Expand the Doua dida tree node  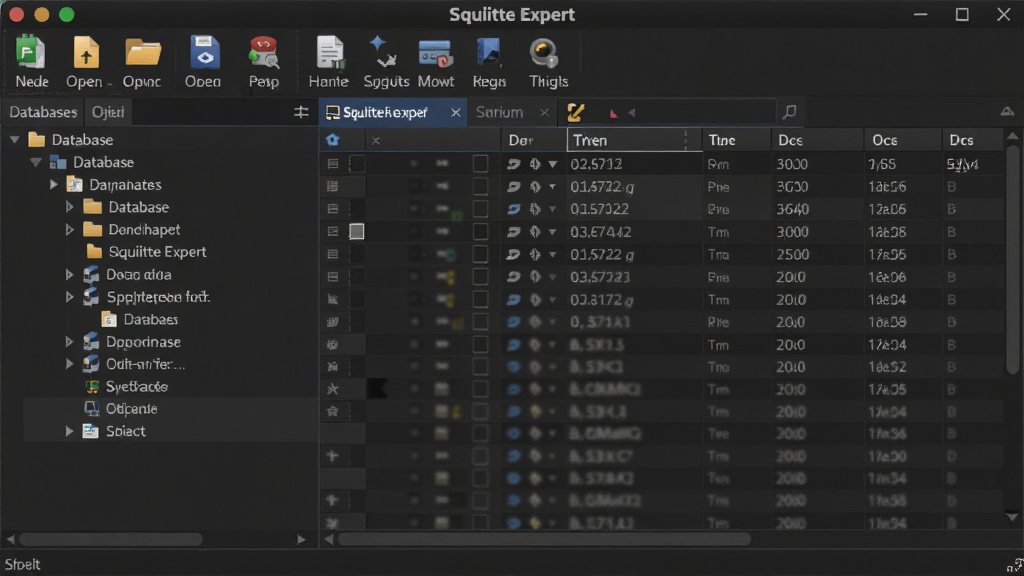coord(69,274)
